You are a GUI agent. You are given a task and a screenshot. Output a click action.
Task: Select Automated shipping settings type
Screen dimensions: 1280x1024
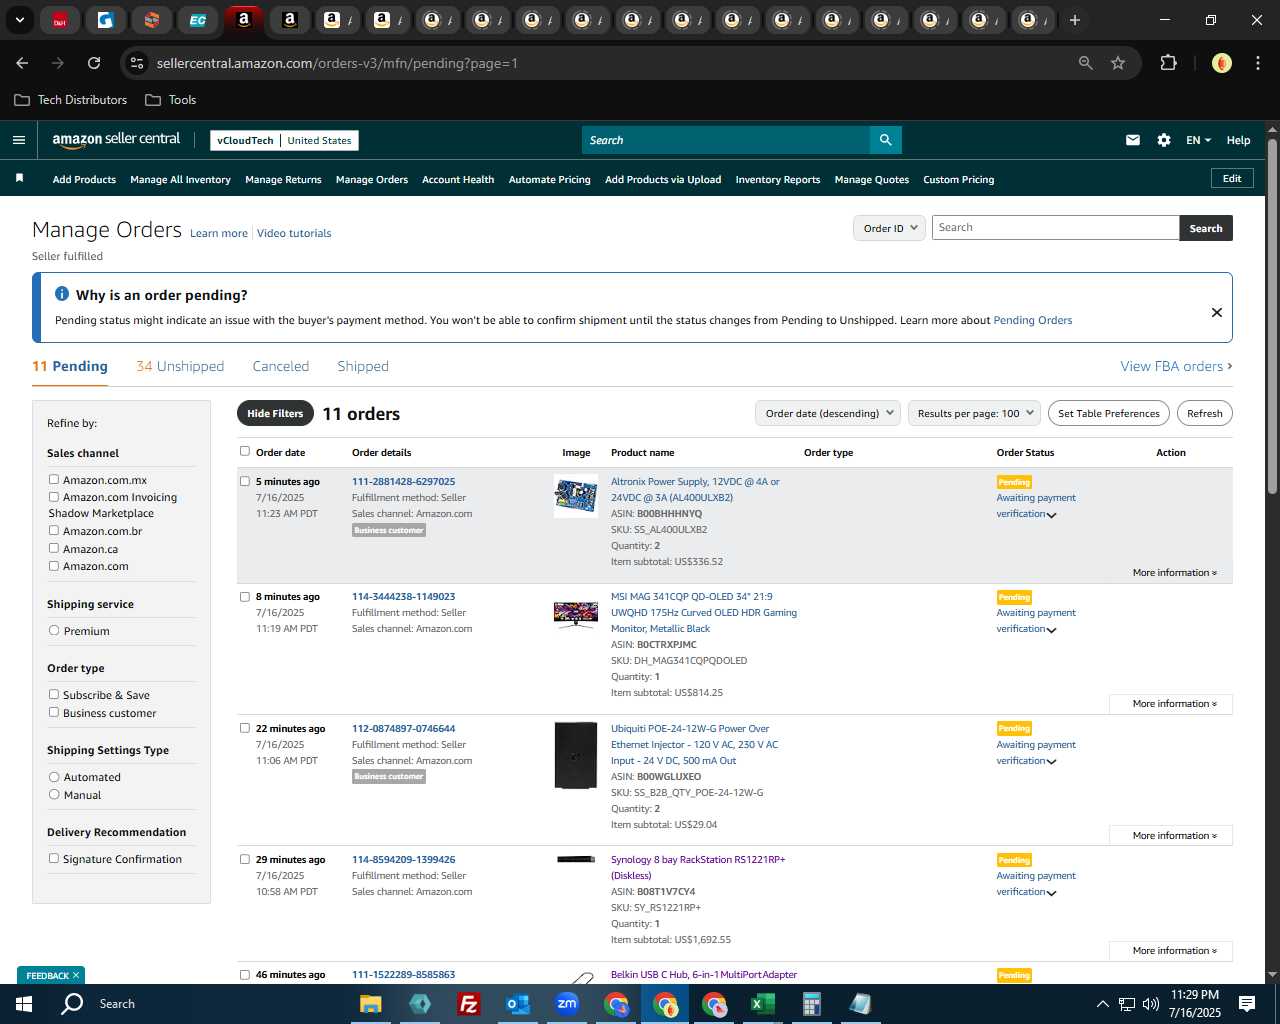54,777
